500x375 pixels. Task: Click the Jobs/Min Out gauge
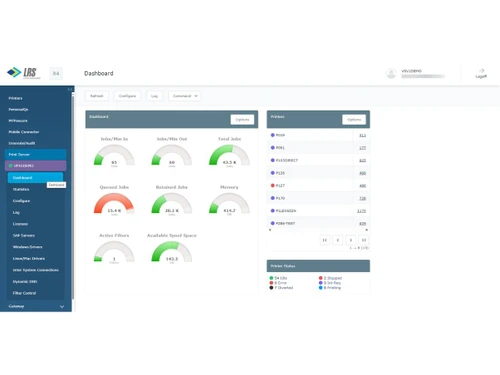click(x=172, y=155)
